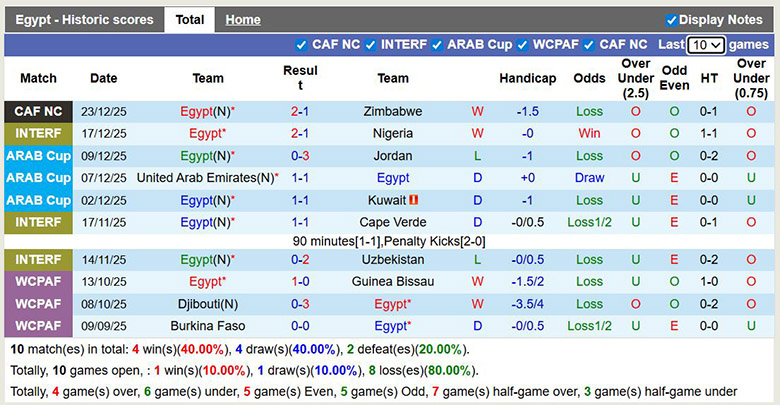This screenshot has height=405, width=780.
Task: Click the L result marker for Jordan match
Action: pyautogui.click(x=478, y=156)
